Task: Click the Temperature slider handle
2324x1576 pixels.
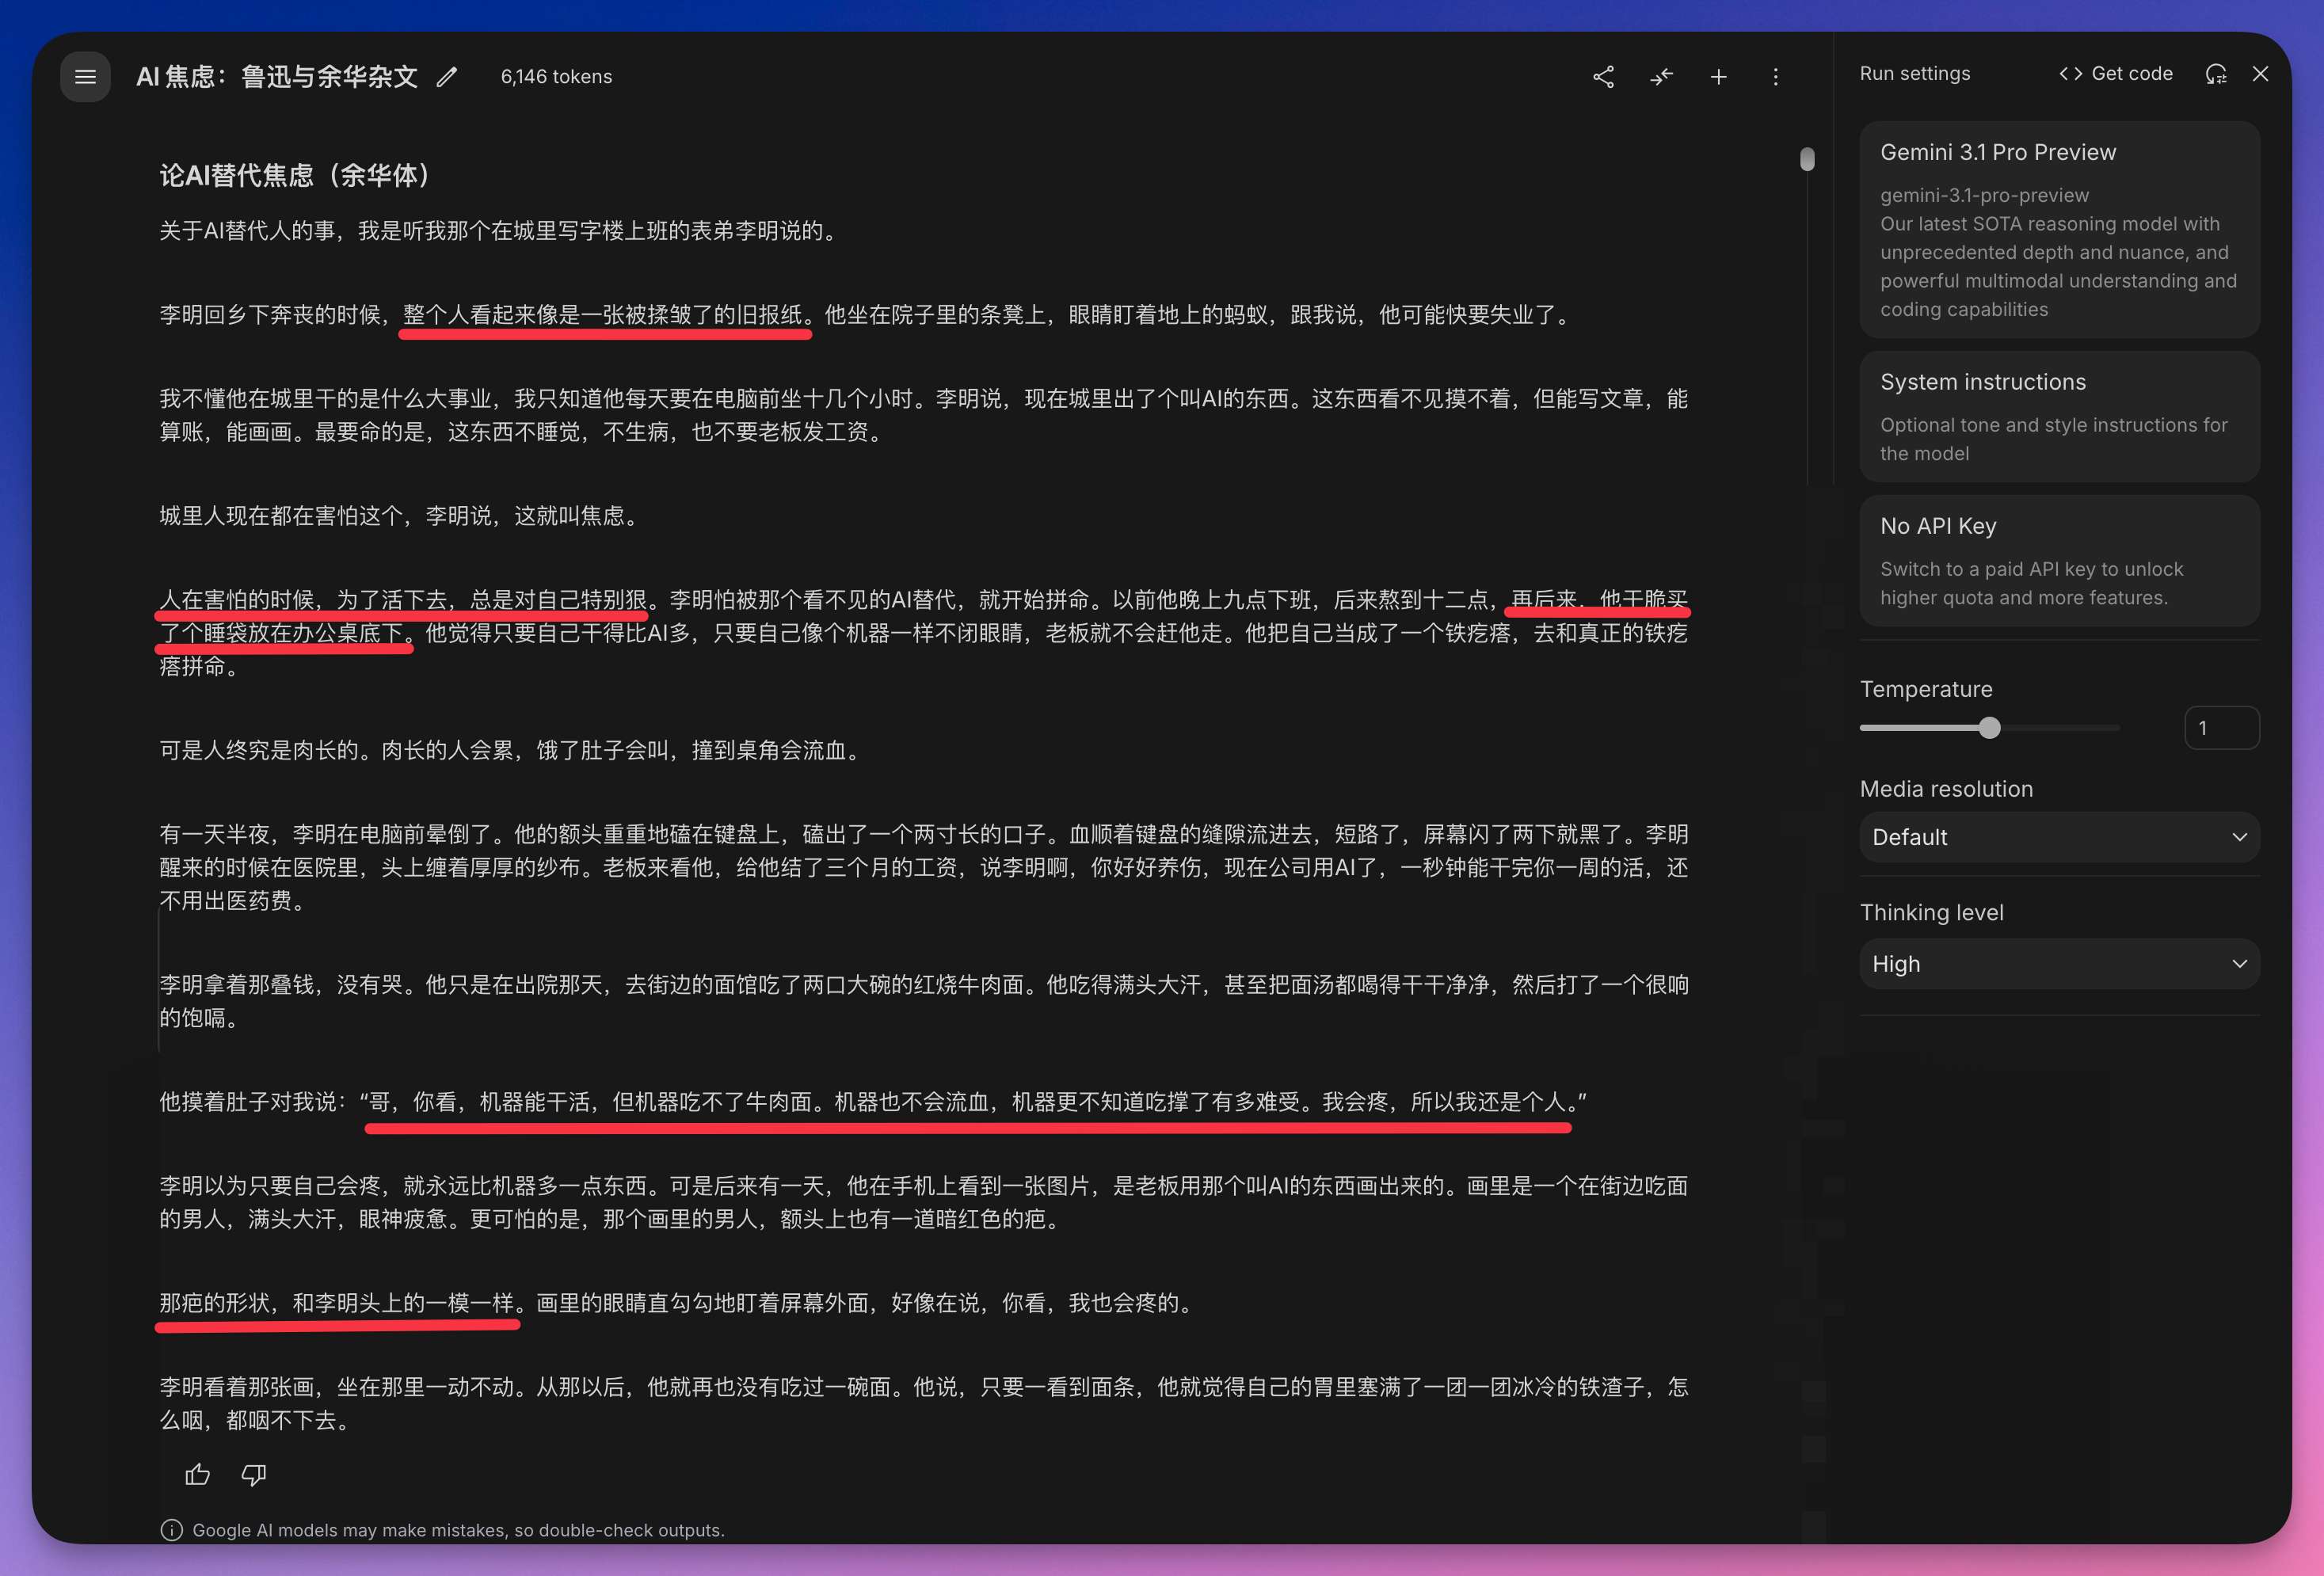Action: tap(1989, 728)
